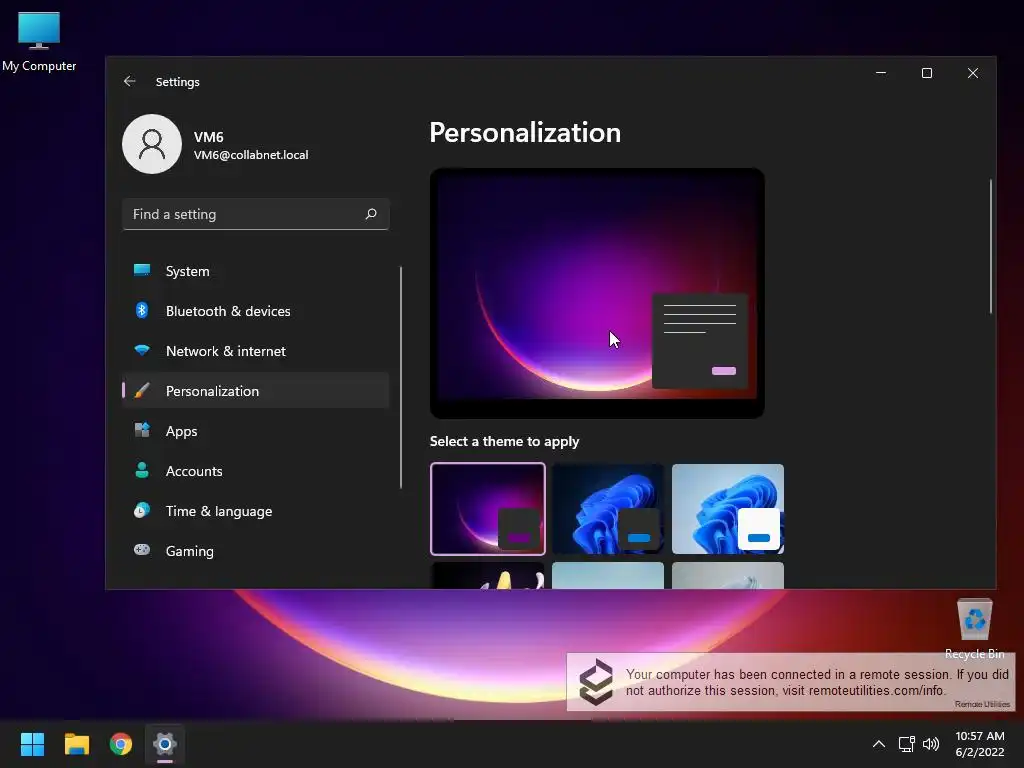This screenshot has width=1024, height=768.
Task: Click the search magnifier icon in Find a setting
Action: 371,214
